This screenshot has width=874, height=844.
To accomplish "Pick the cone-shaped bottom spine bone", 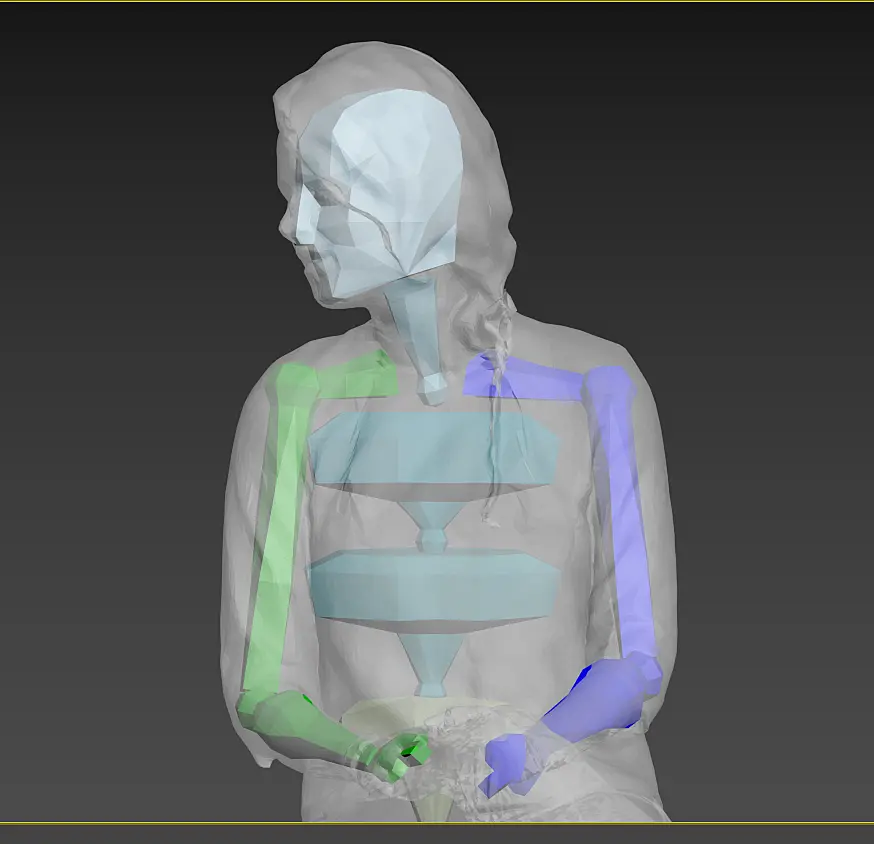I will pyautogui.click(x=431, y=666).
